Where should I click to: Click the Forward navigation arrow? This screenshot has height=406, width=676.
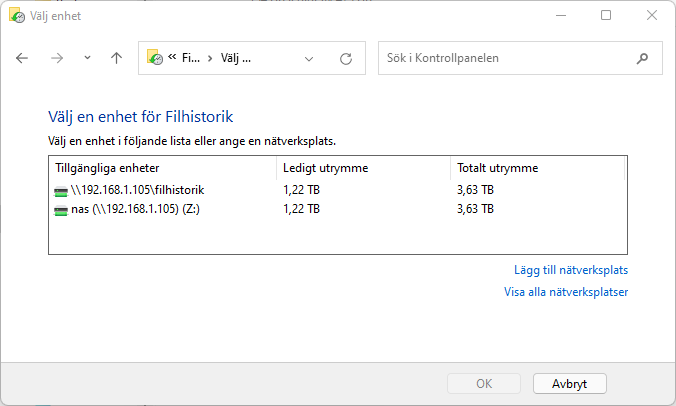57,58
